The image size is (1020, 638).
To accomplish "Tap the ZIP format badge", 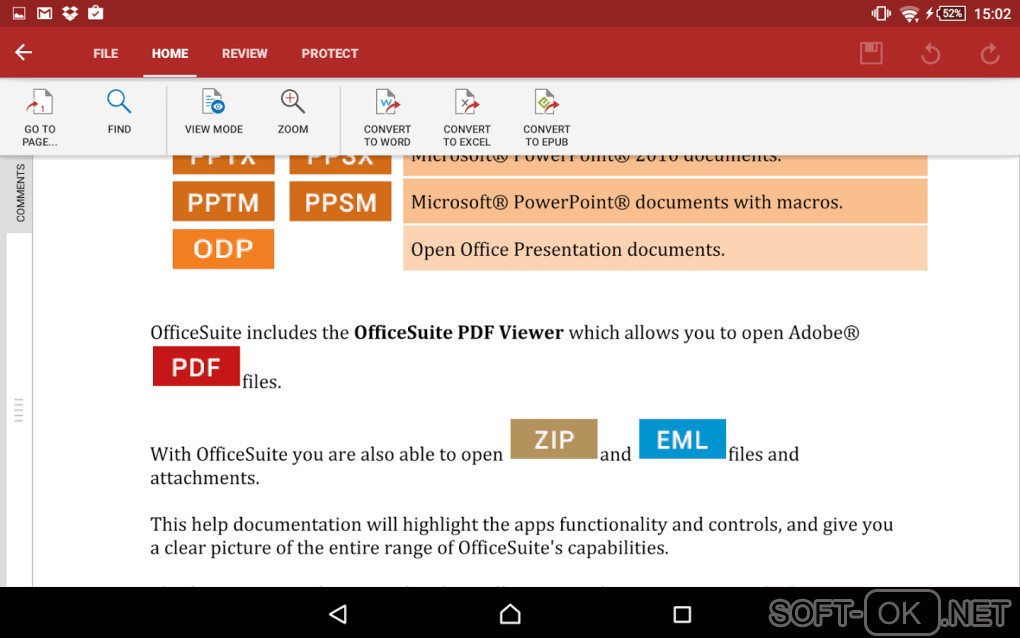I will (554, 439).
